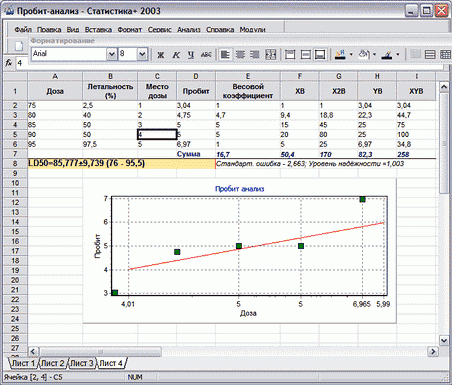Align cell text to the left

[225, 55]
